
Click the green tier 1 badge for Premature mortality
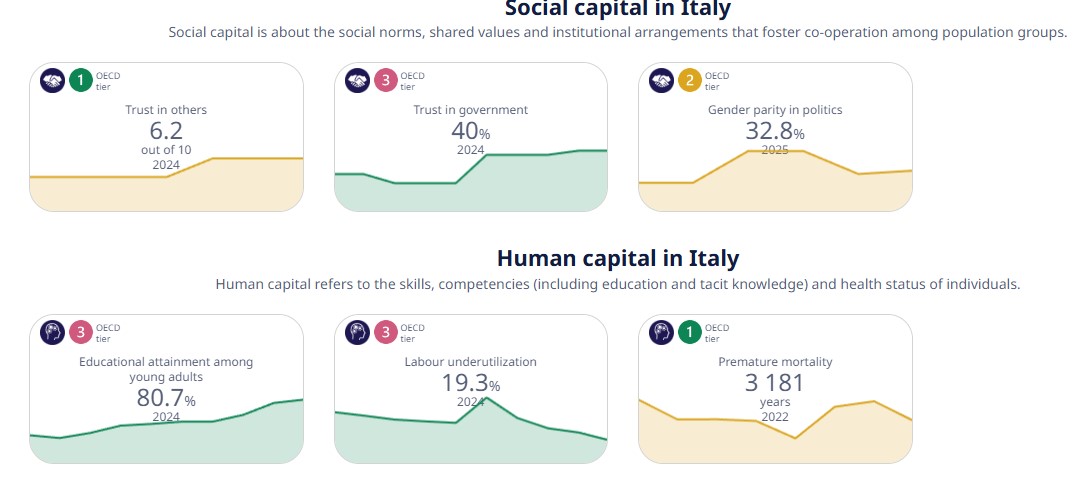pyautogui.click(x=690, y=332)
